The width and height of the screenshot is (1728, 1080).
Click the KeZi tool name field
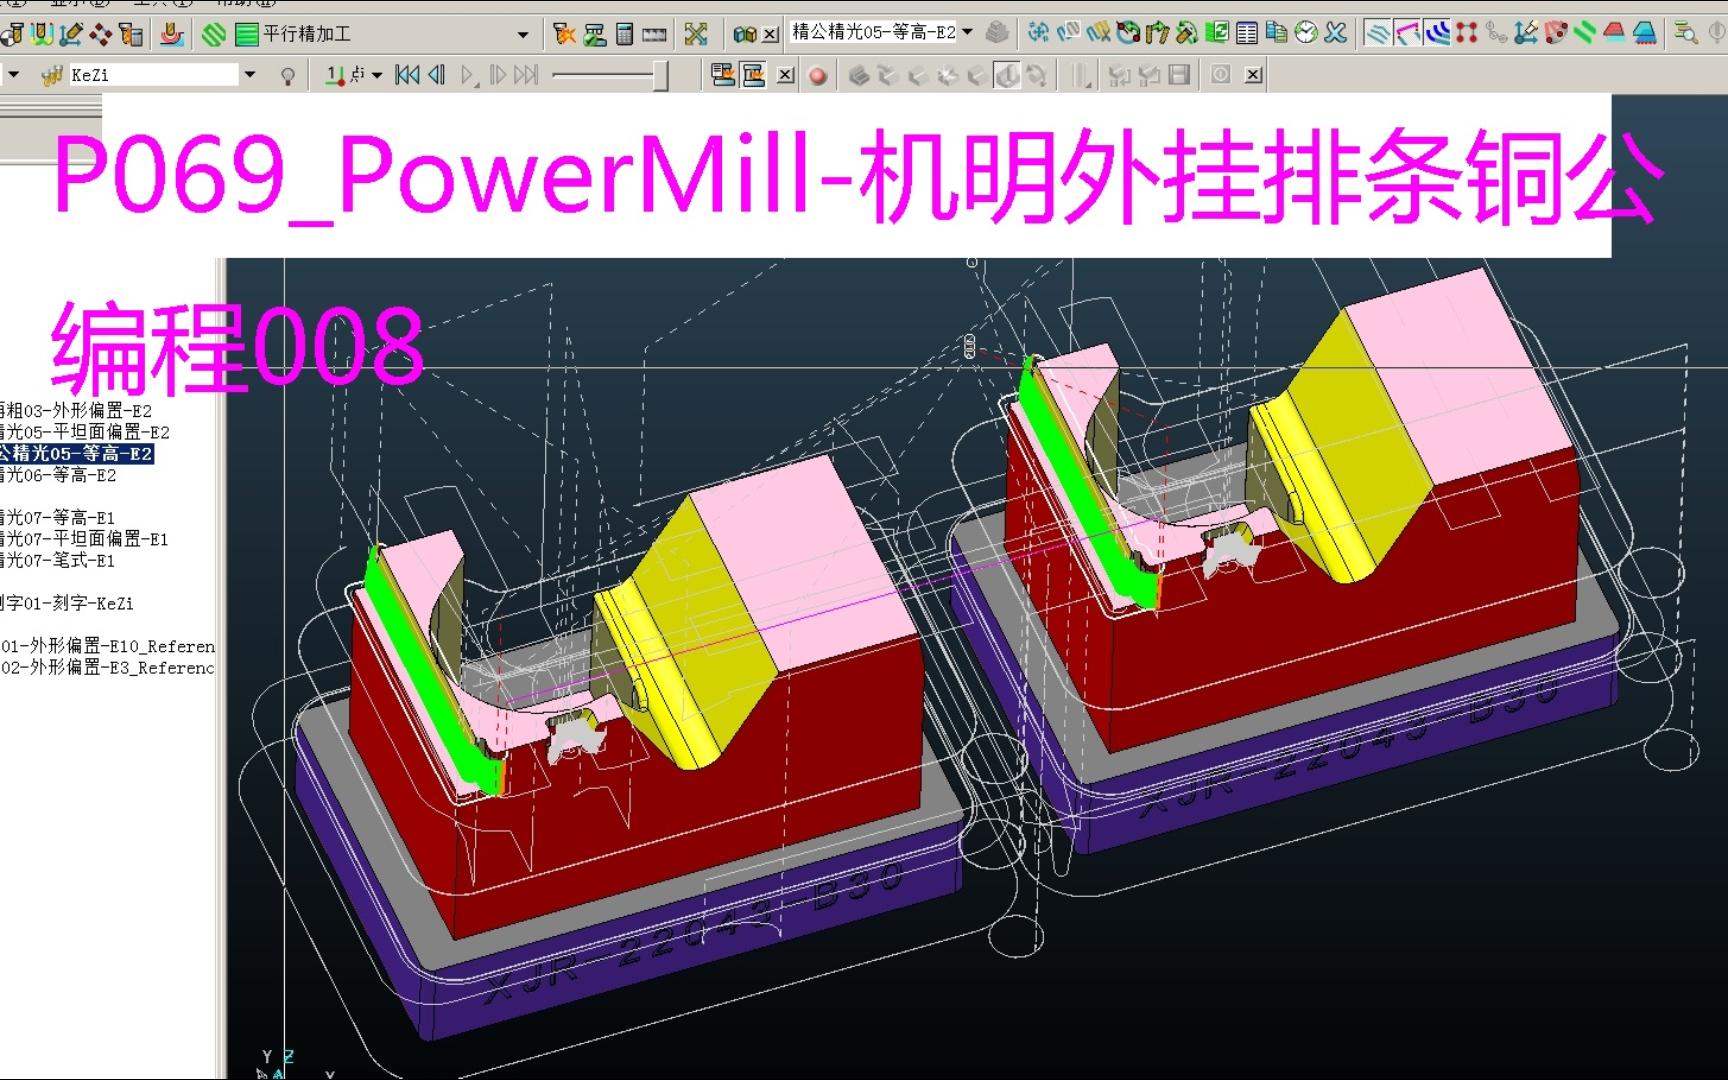pos(155,74)
